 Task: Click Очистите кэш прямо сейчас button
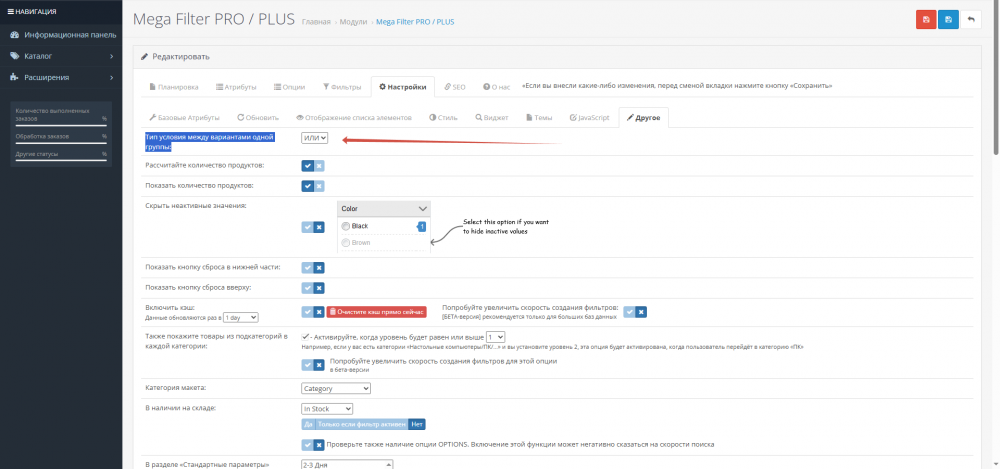(376, 312)
